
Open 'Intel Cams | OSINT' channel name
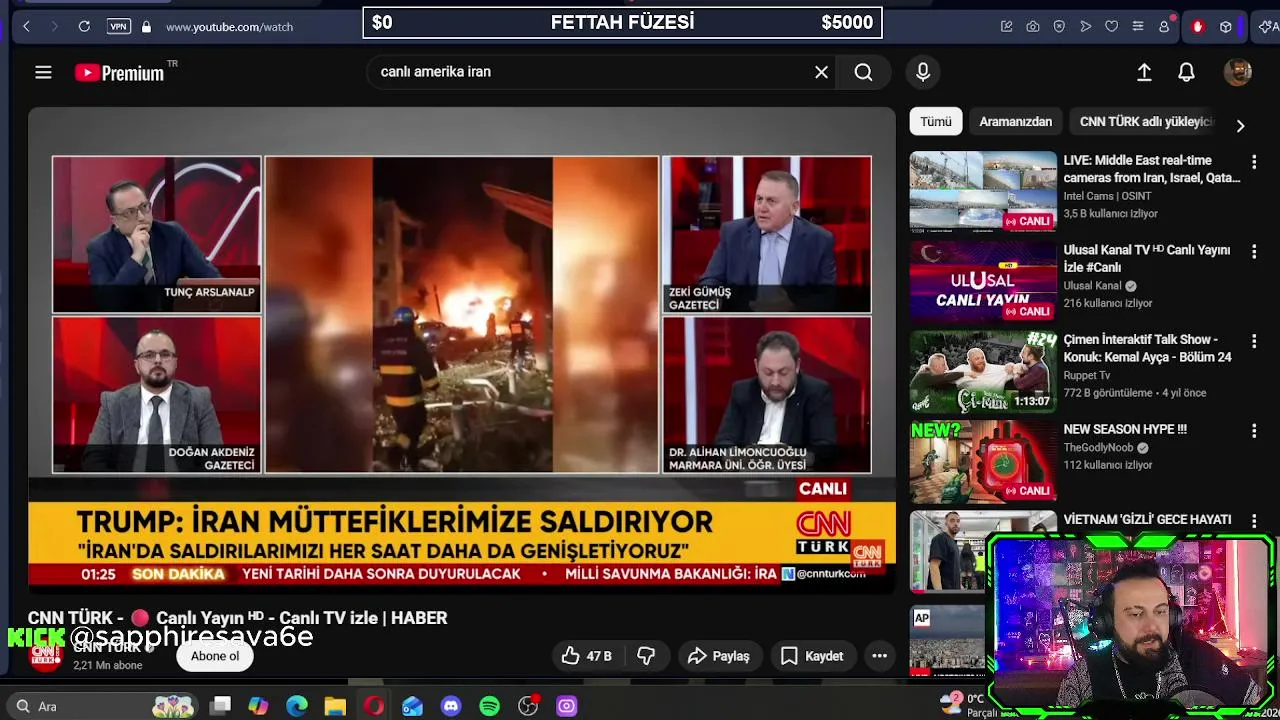1109,196
